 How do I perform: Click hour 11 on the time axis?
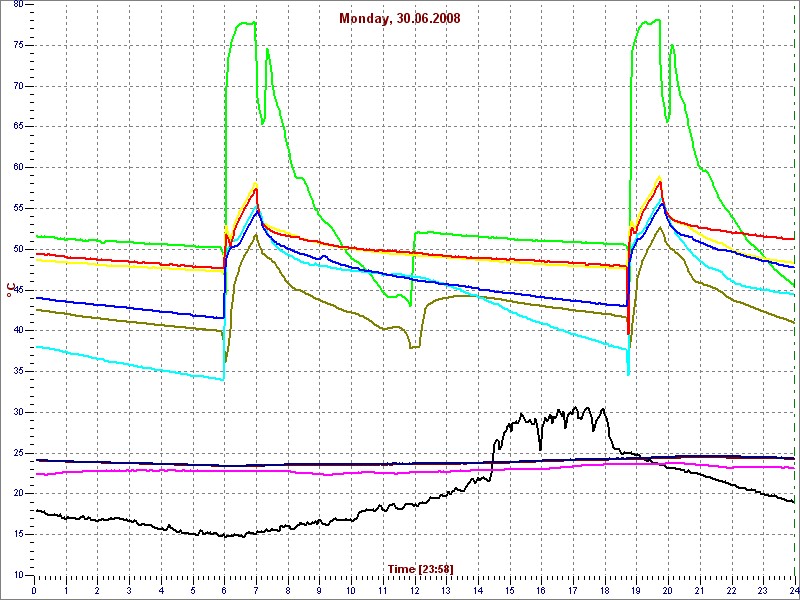(x=383, y=590)
